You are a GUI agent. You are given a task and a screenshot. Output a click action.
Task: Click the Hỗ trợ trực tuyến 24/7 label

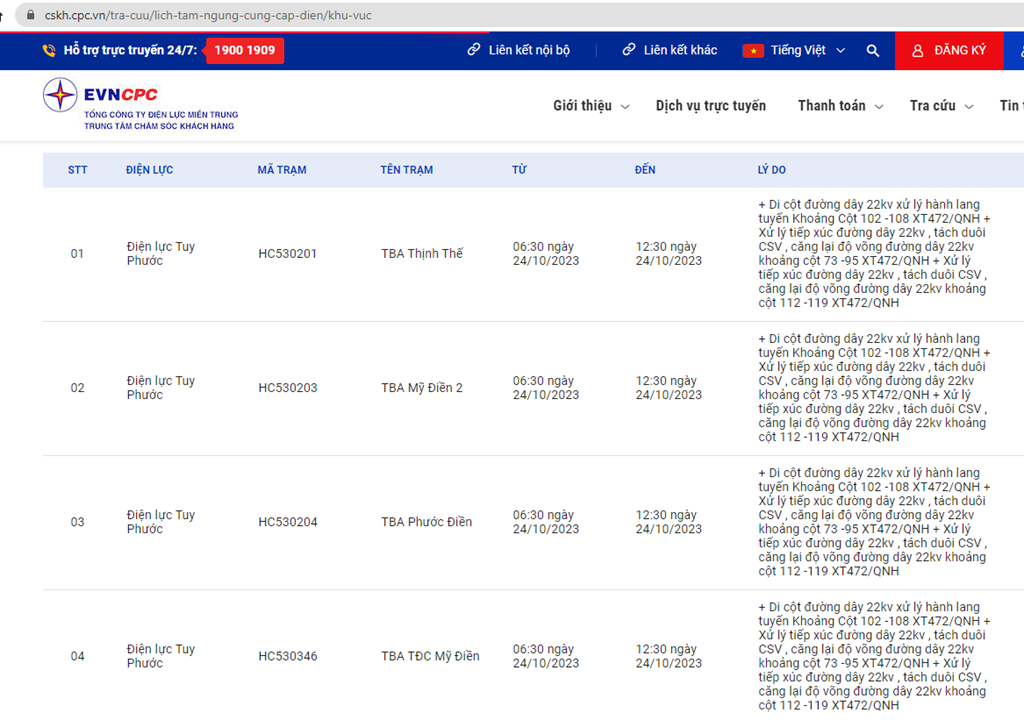[x=130, y=50]
